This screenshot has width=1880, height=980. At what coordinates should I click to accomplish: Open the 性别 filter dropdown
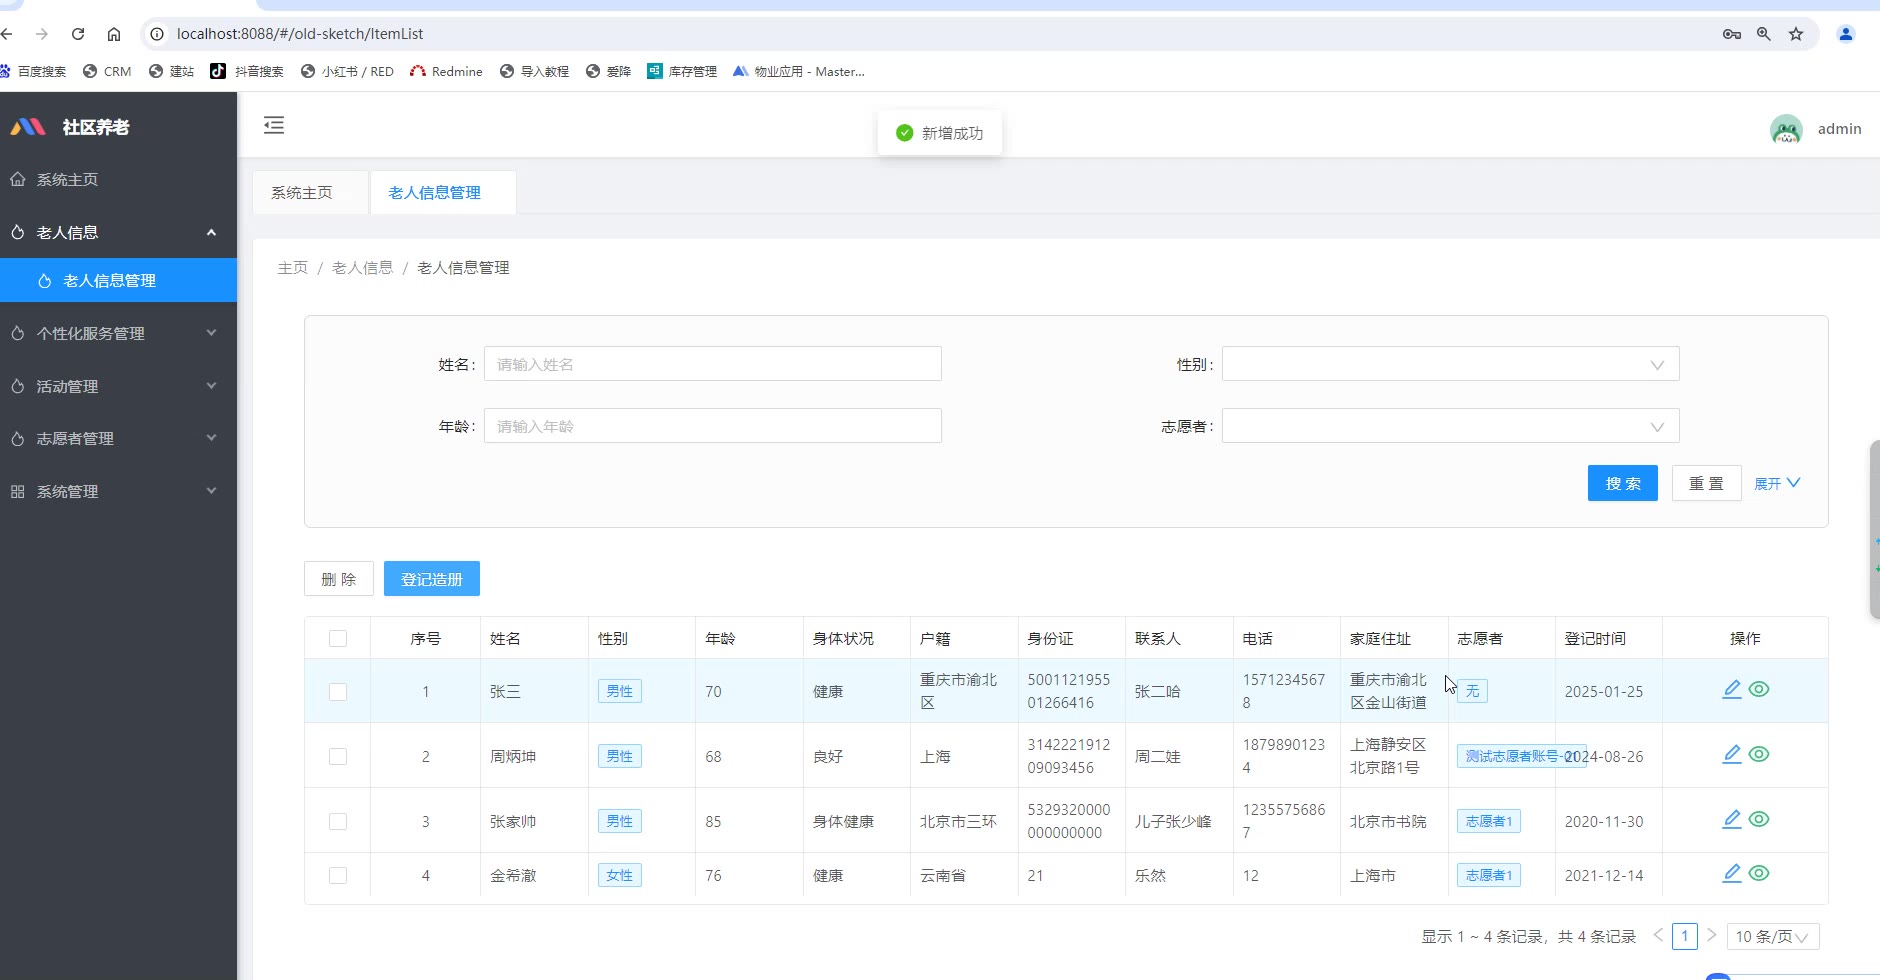(1450, 364)
